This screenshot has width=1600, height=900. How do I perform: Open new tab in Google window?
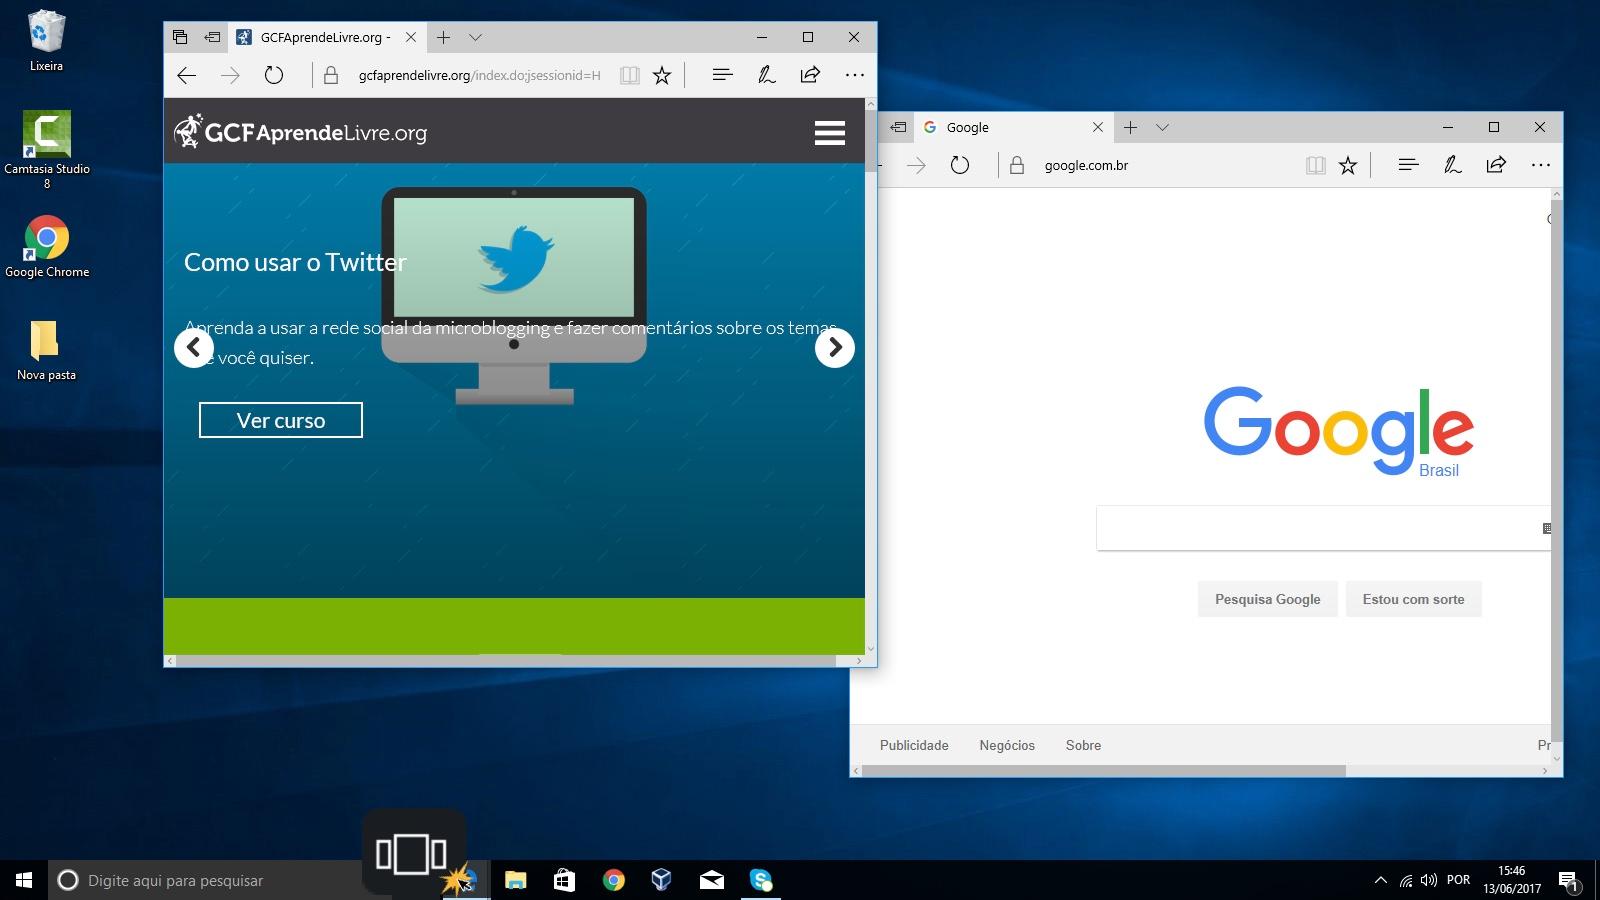point(1131,127)
